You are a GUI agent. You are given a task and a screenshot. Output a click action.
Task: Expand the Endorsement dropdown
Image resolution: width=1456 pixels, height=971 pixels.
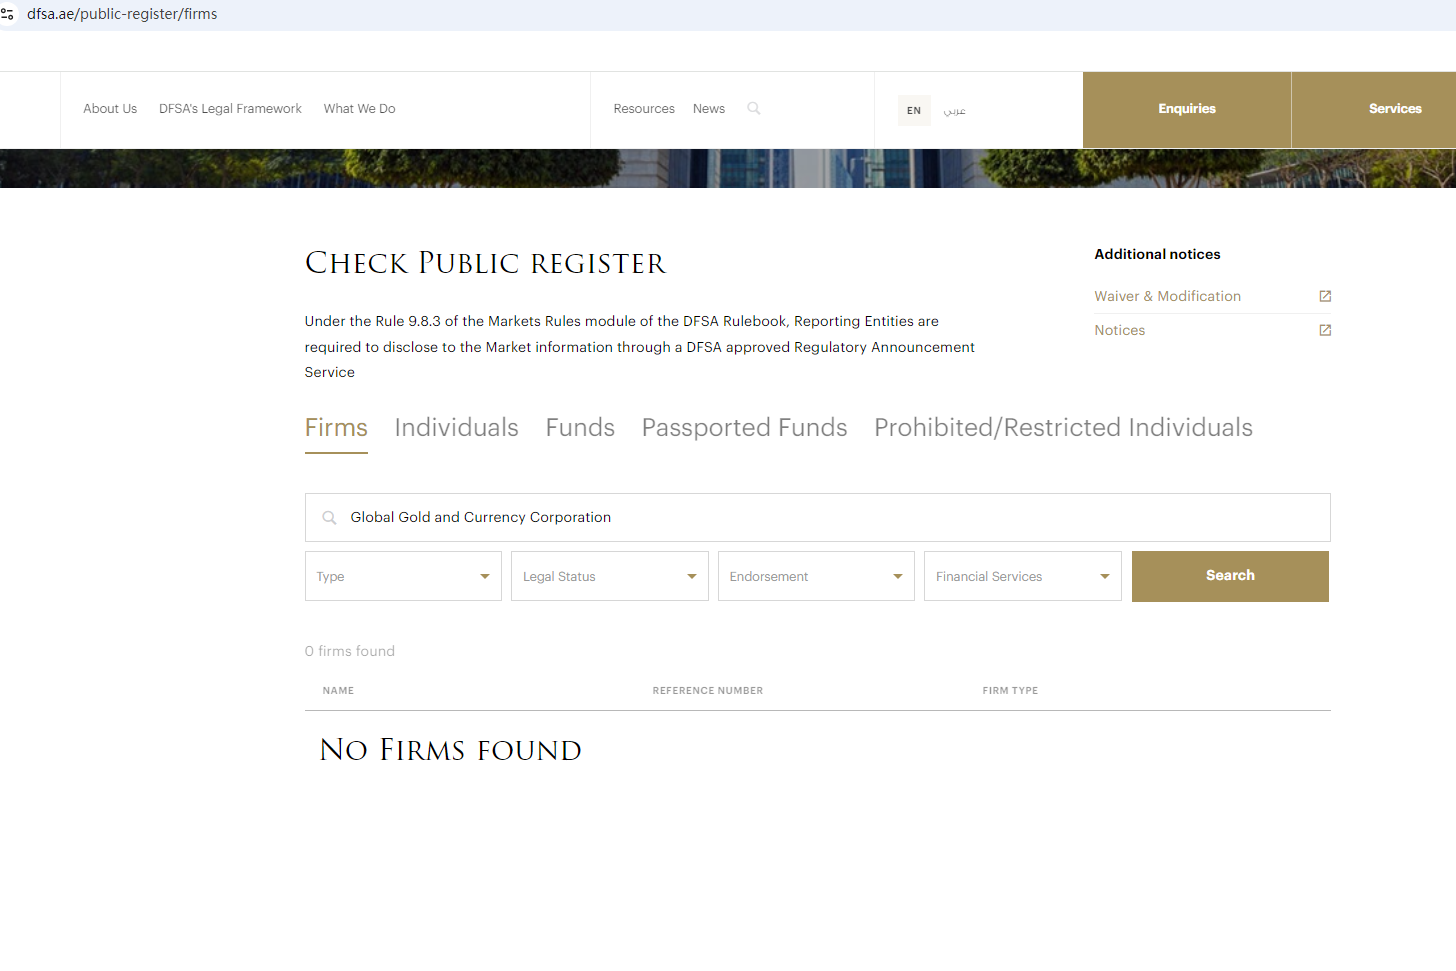pyautogui.click(x=816, y=576)
